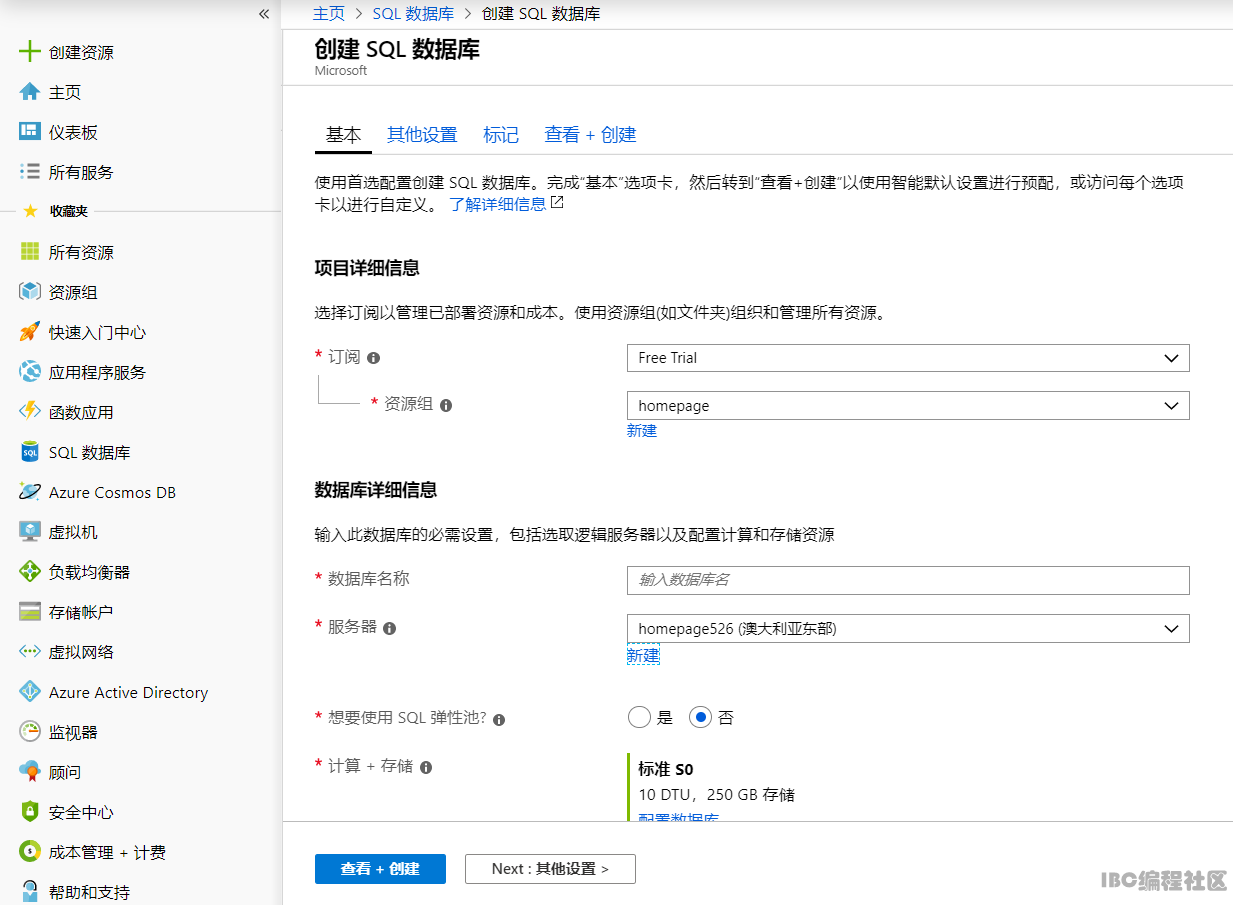1233x905 pixels.
Task: Click the 数据库名称 input field
Action: 908,580
